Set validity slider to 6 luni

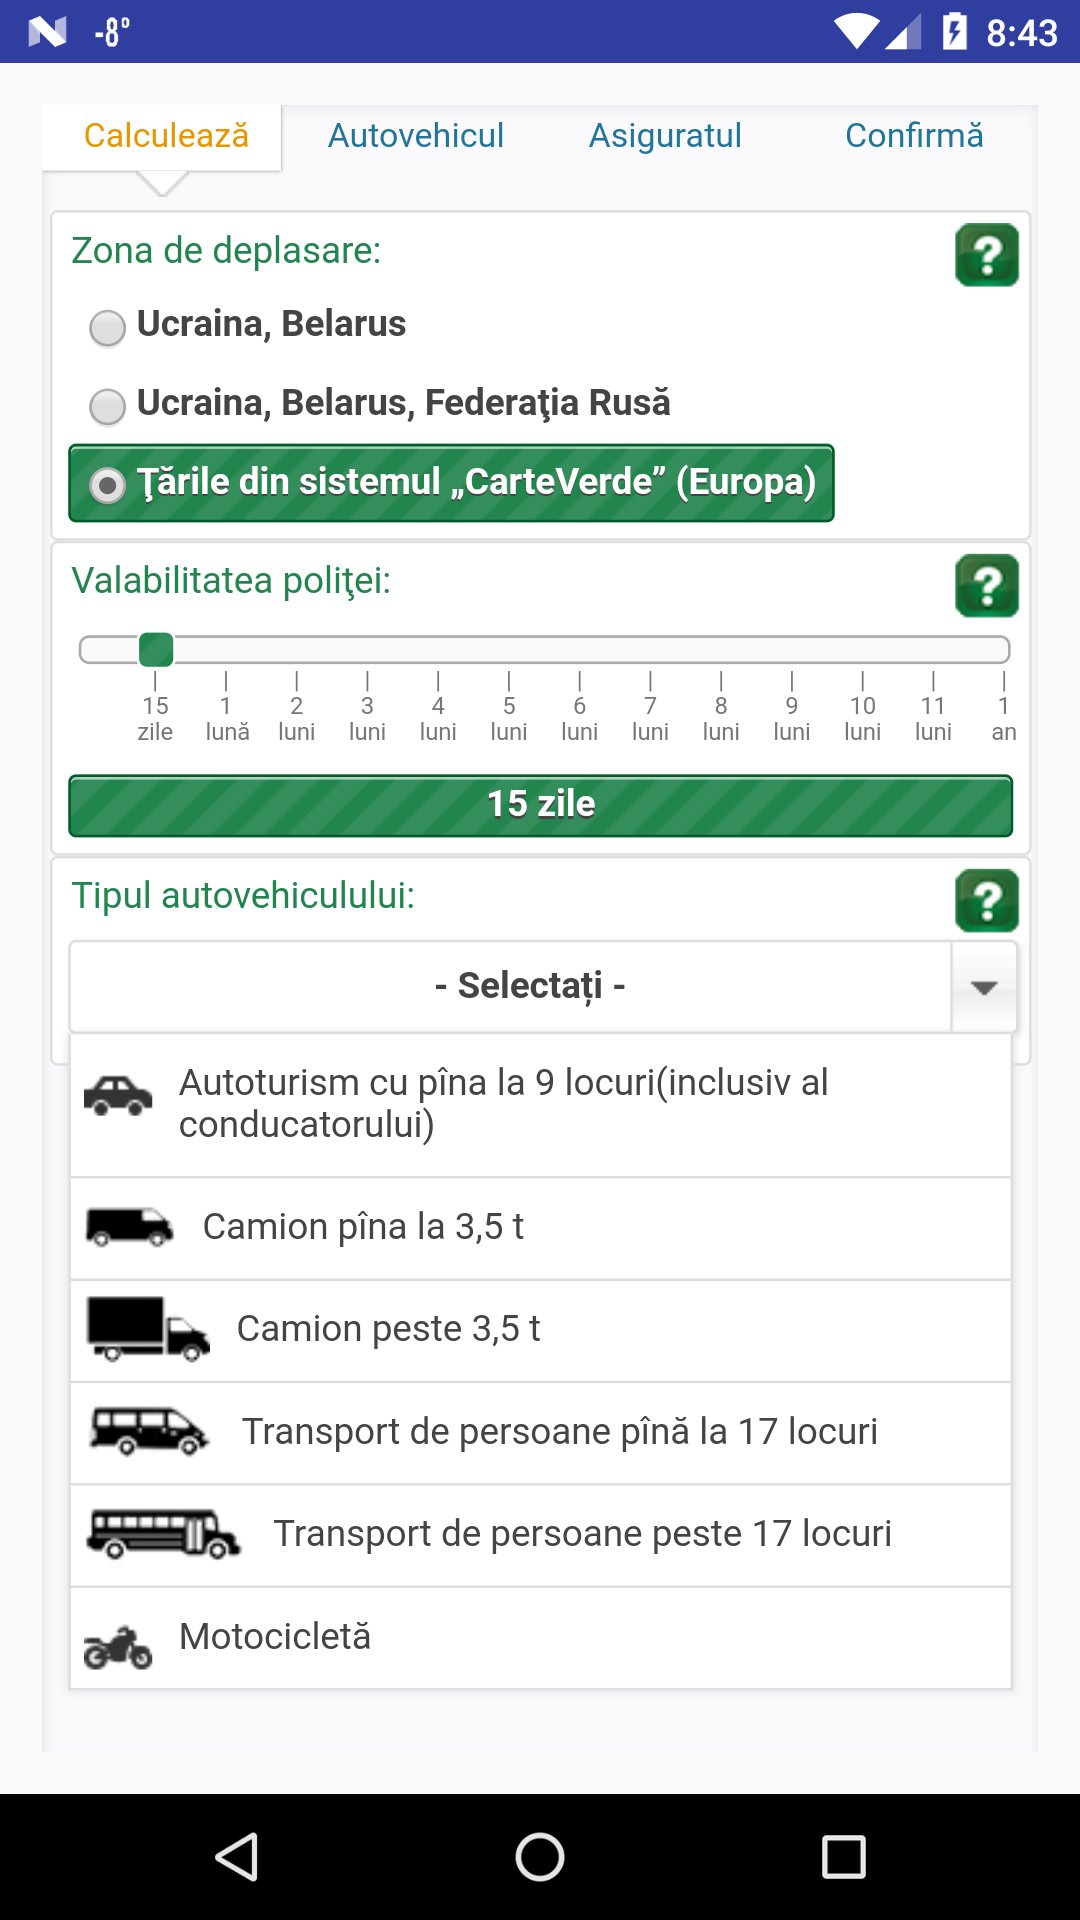pyautogui.click(x=580, y=650)
